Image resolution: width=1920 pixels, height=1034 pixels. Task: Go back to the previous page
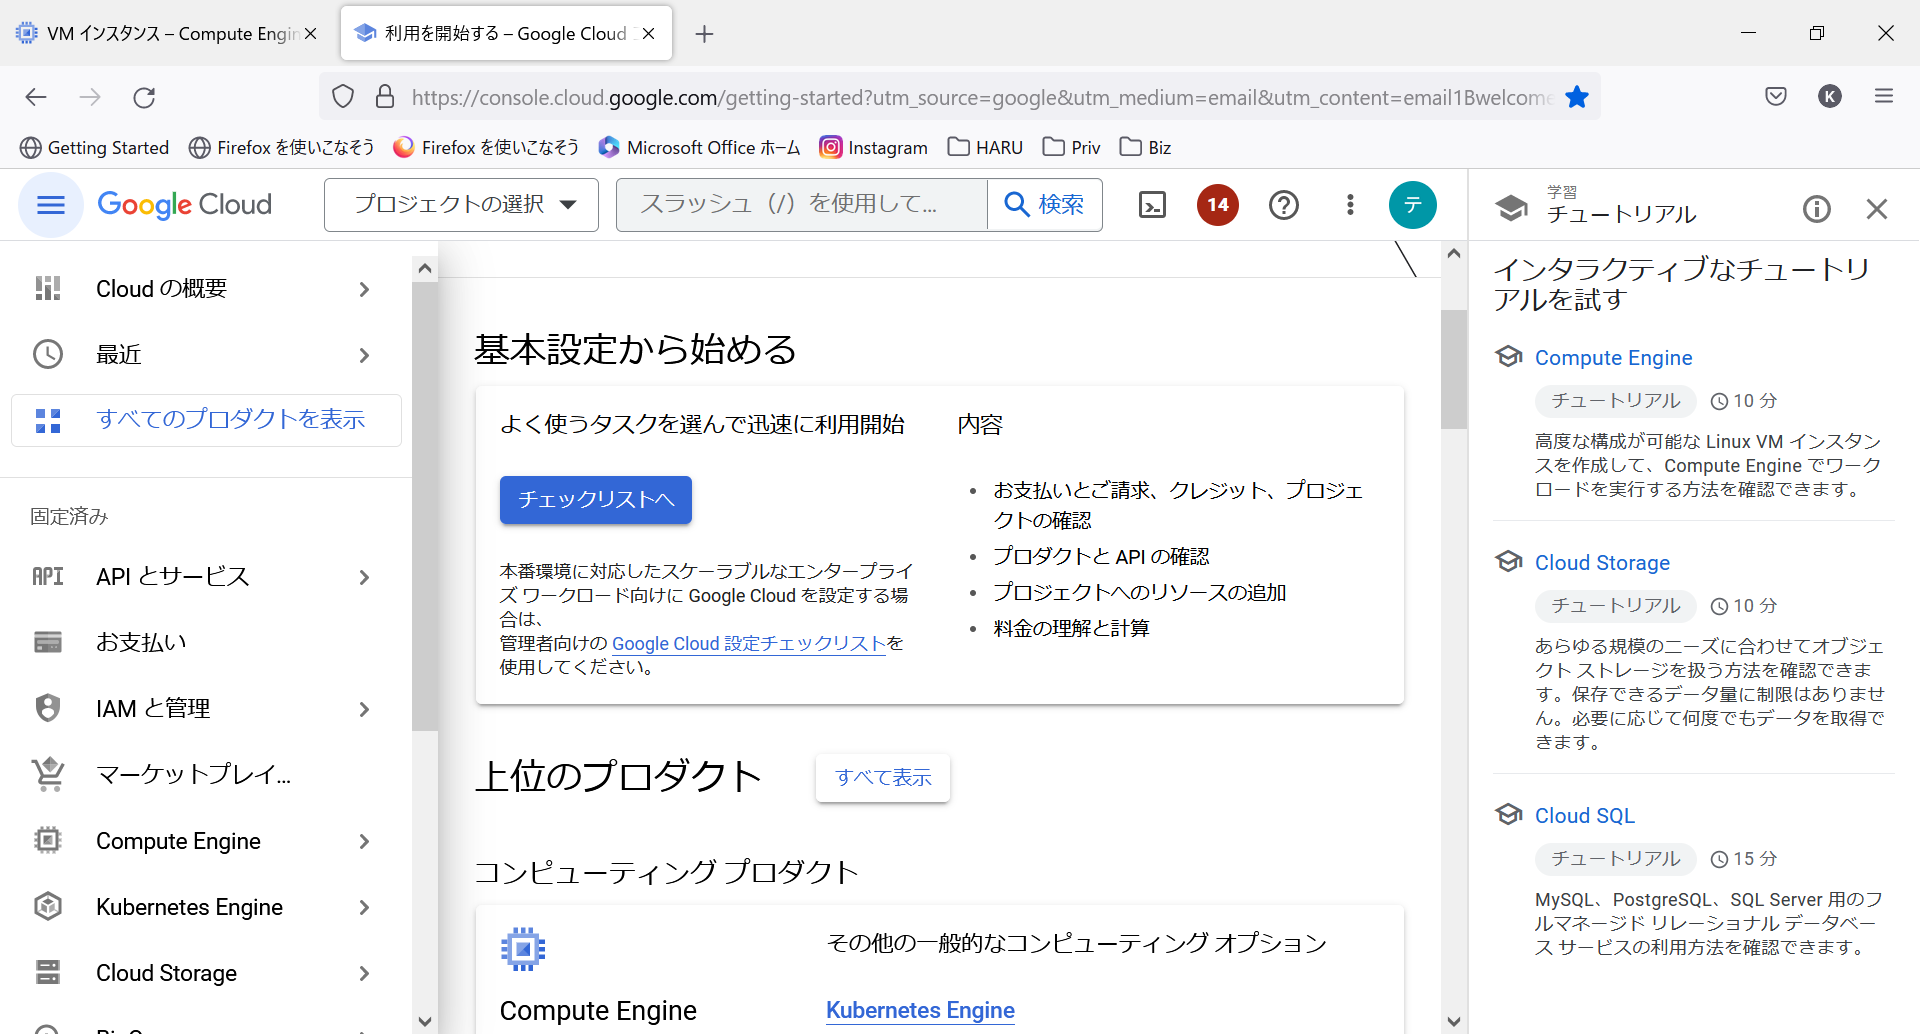click(x=36, y=97)
